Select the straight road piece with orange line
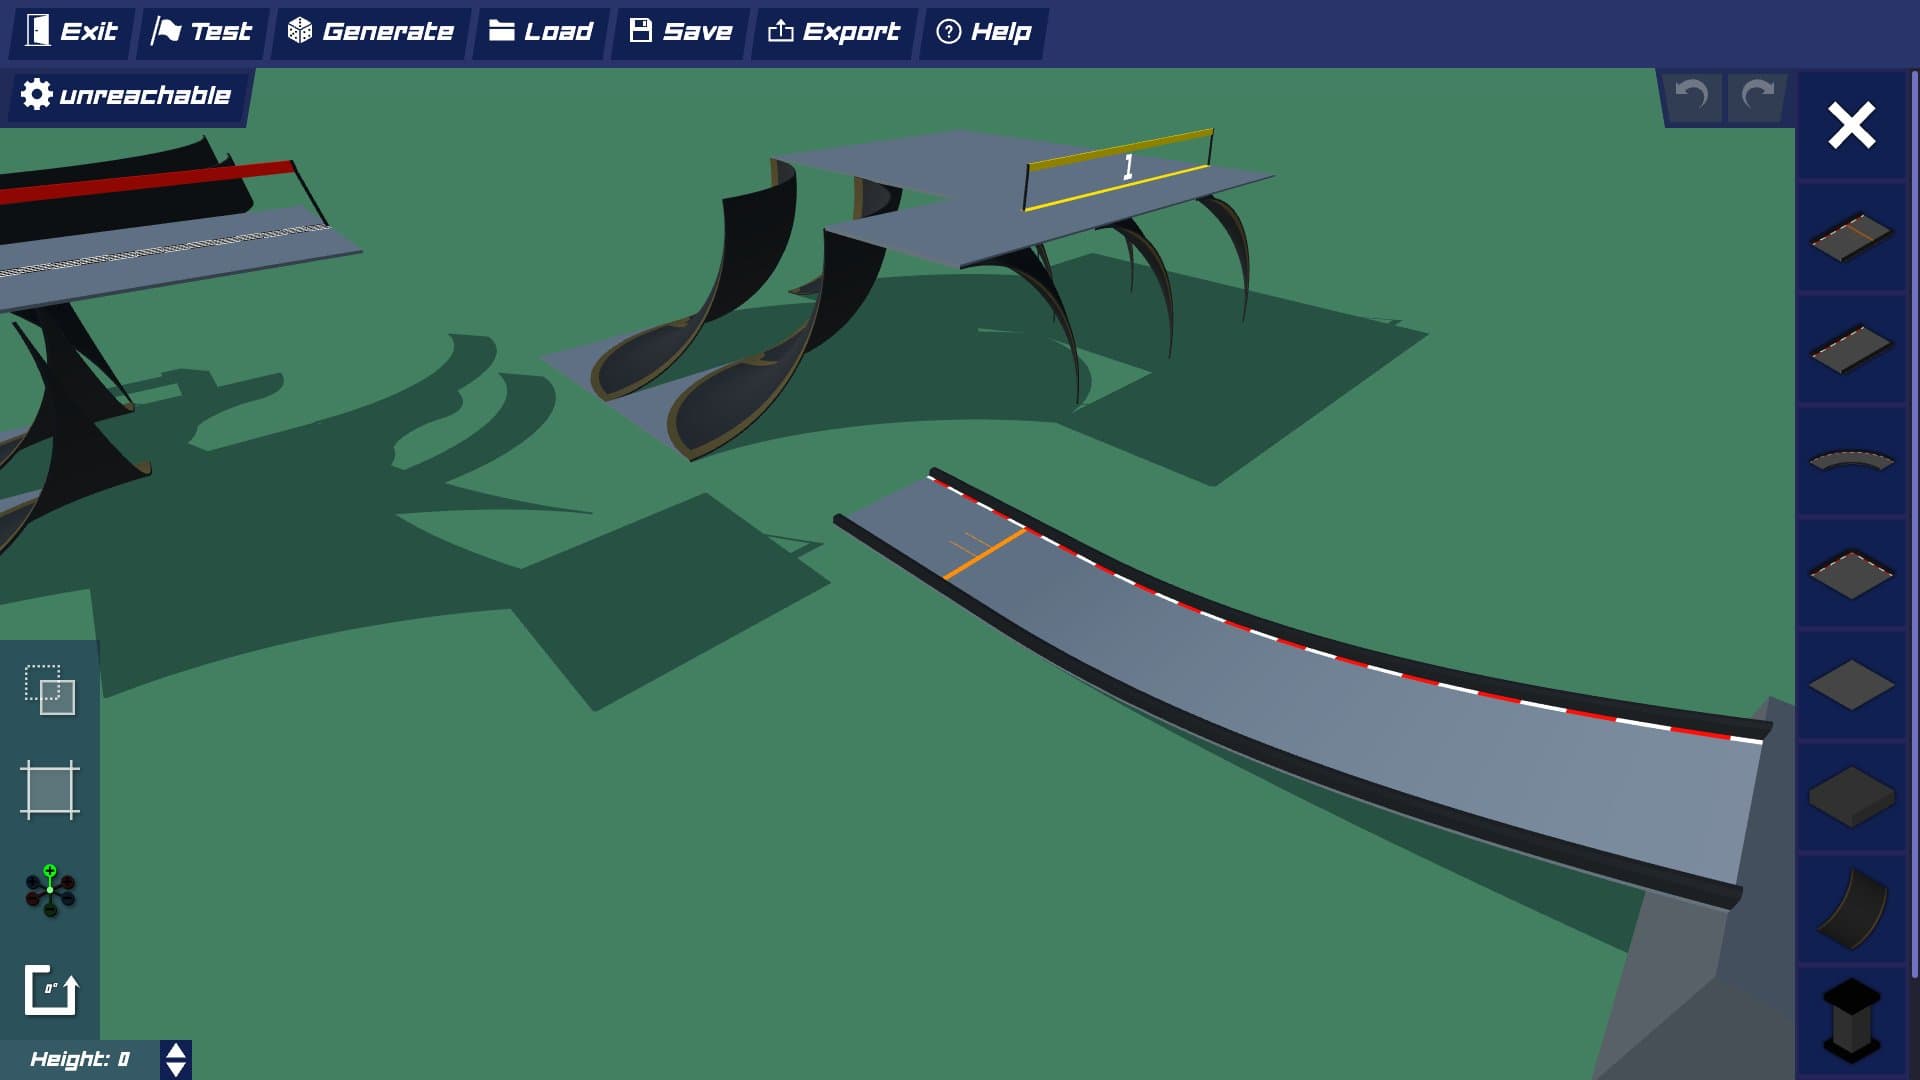 1851,237
